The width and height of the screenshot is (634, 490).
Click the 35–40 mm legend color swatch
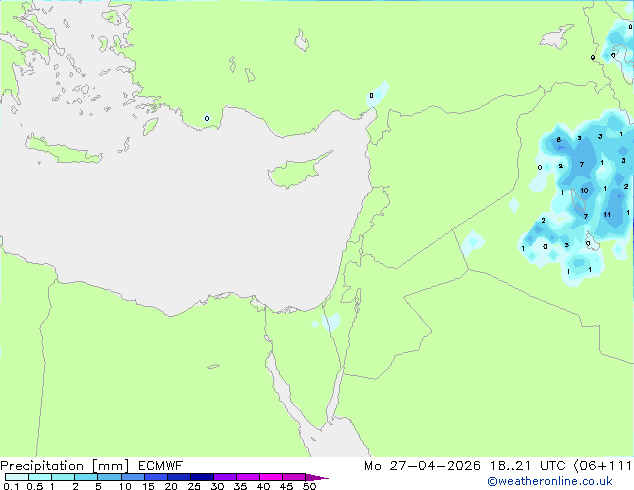(247, 477)
